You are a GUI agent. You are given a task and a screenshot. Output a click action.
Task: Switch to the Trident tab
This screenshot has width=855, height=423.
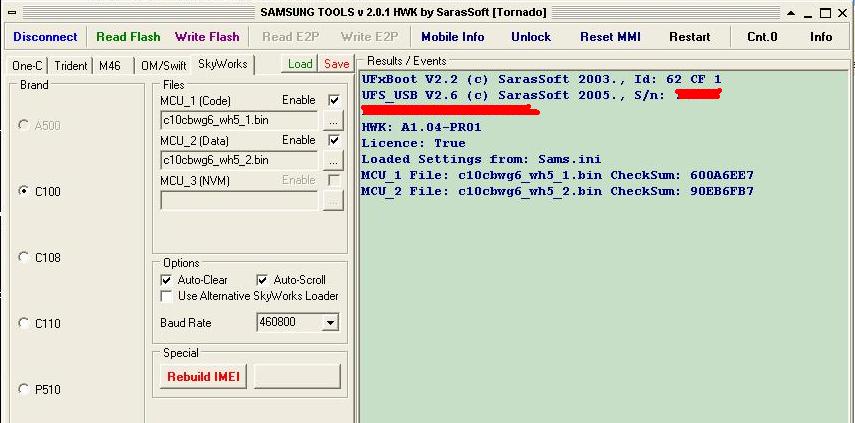tap(71, 65)
